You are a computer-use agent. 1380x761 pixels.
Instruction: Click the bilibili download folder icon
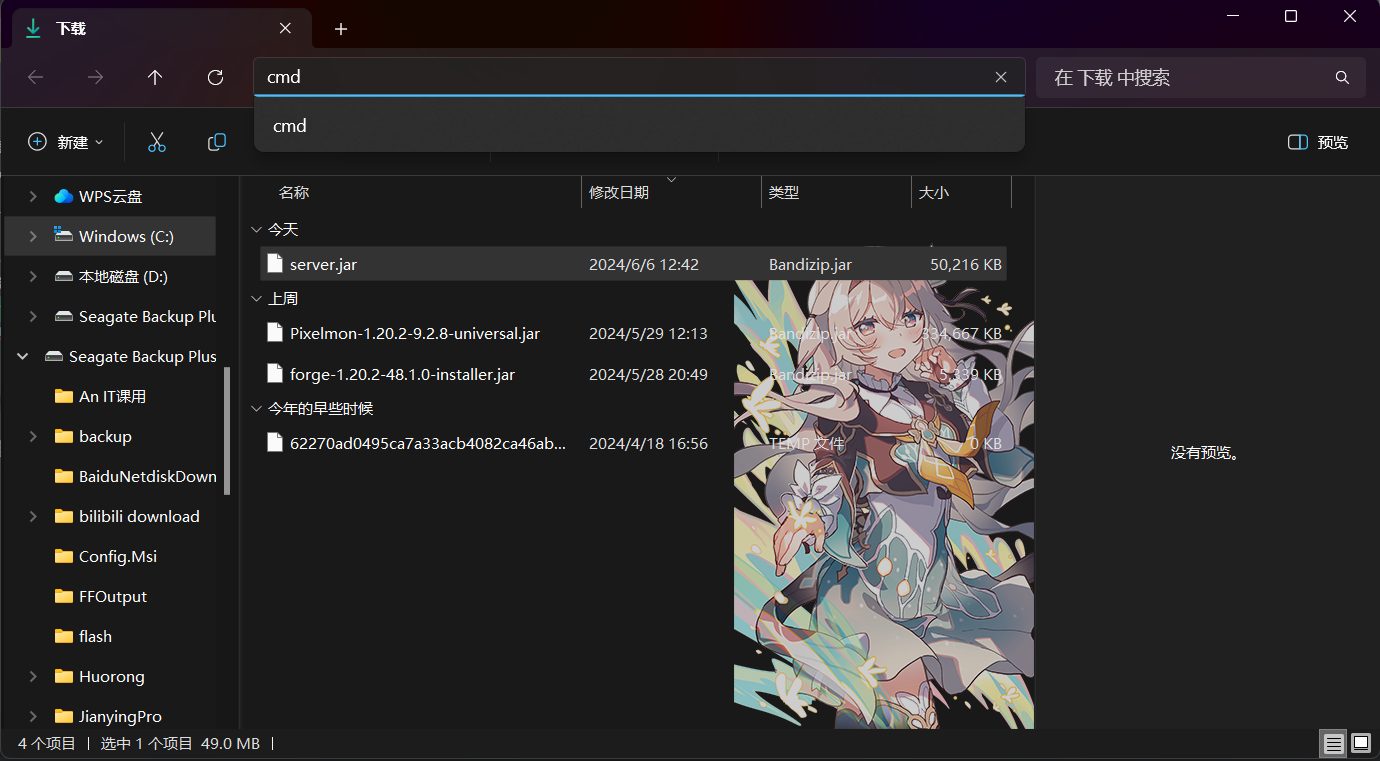tap(64, 516)
